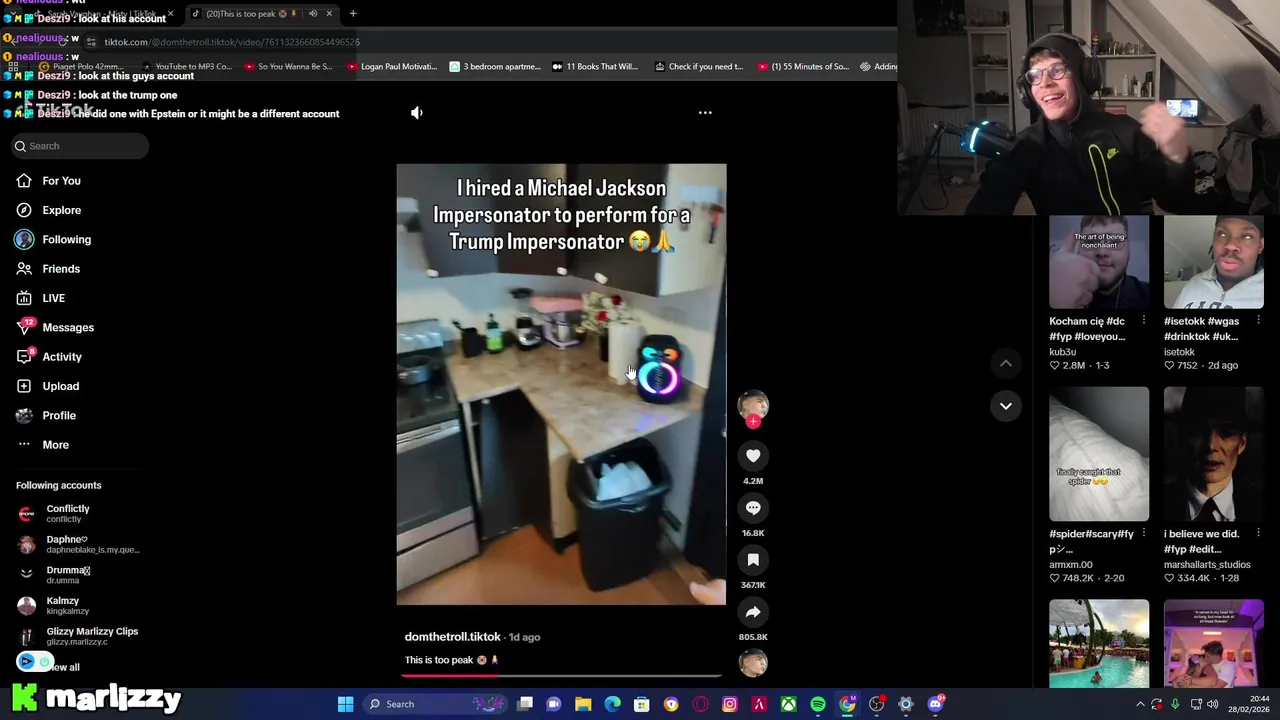Open the three-dots video options menu
1280x720 pixels.
point(705,113)
